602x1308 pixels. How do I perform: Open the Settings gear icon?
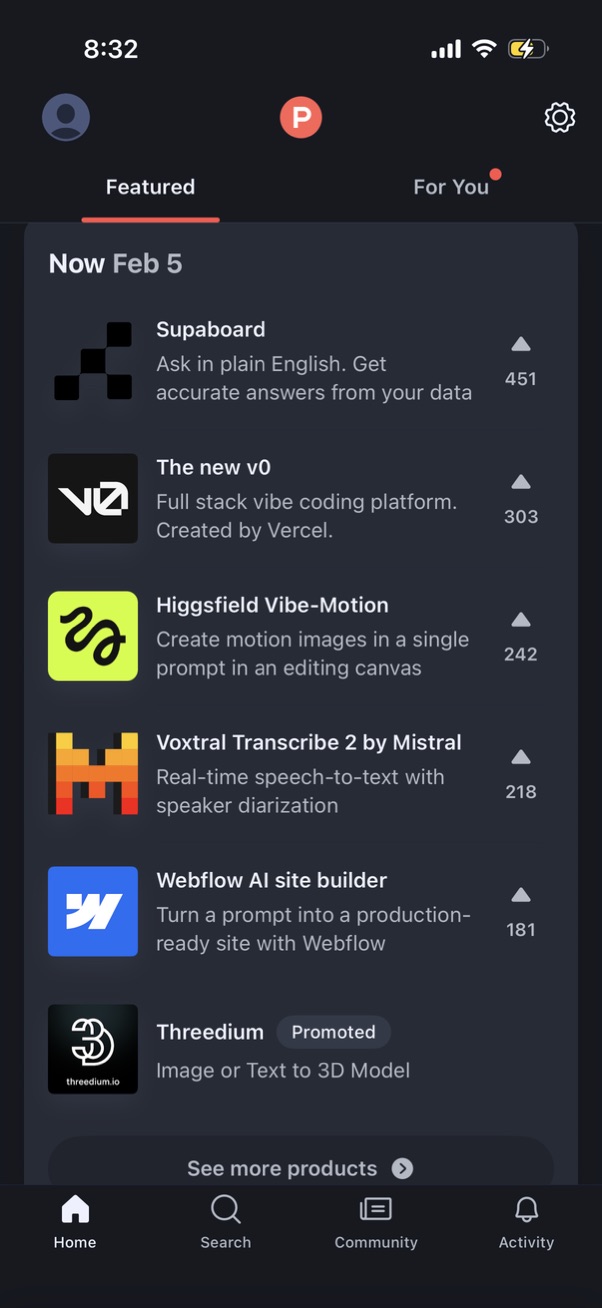pyautogui.click(x=560, y=117)
